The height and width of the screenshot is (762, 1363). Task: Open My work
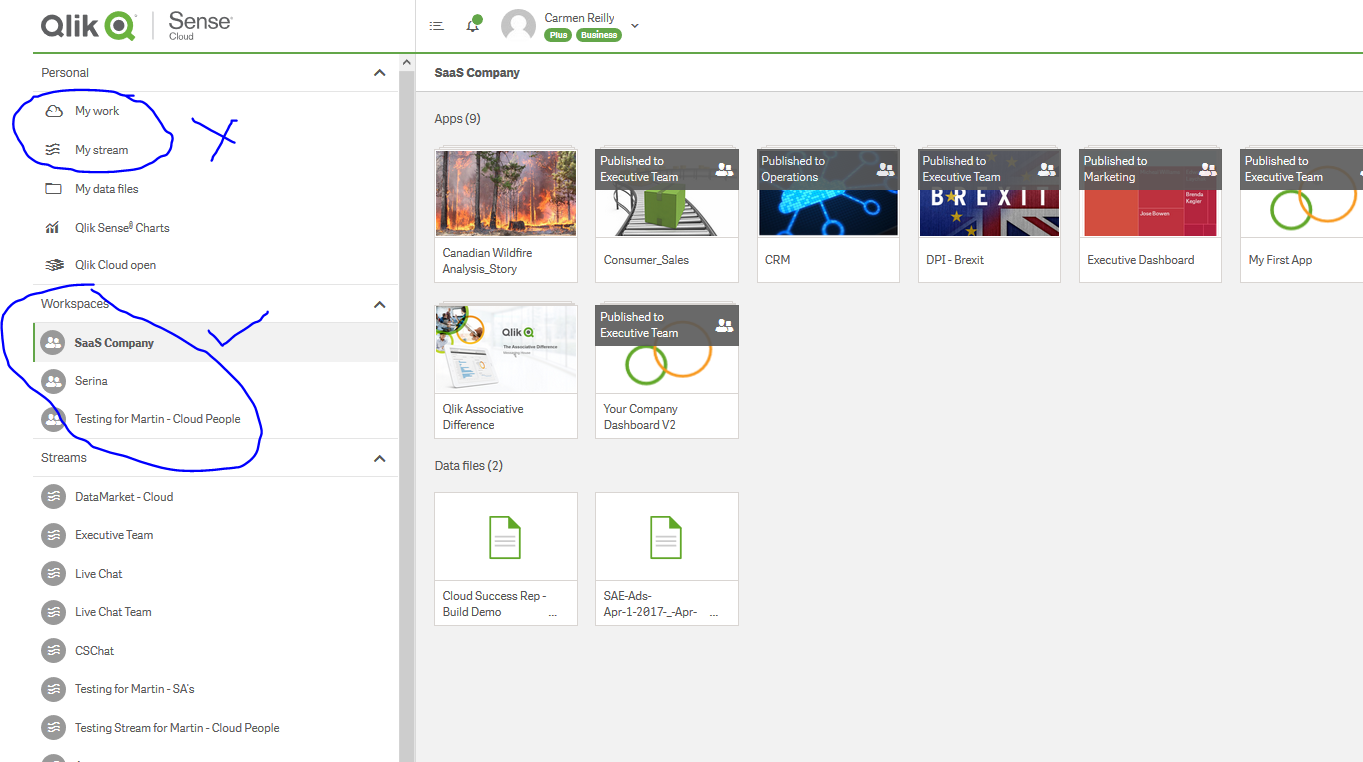click(x=97, y=111)
